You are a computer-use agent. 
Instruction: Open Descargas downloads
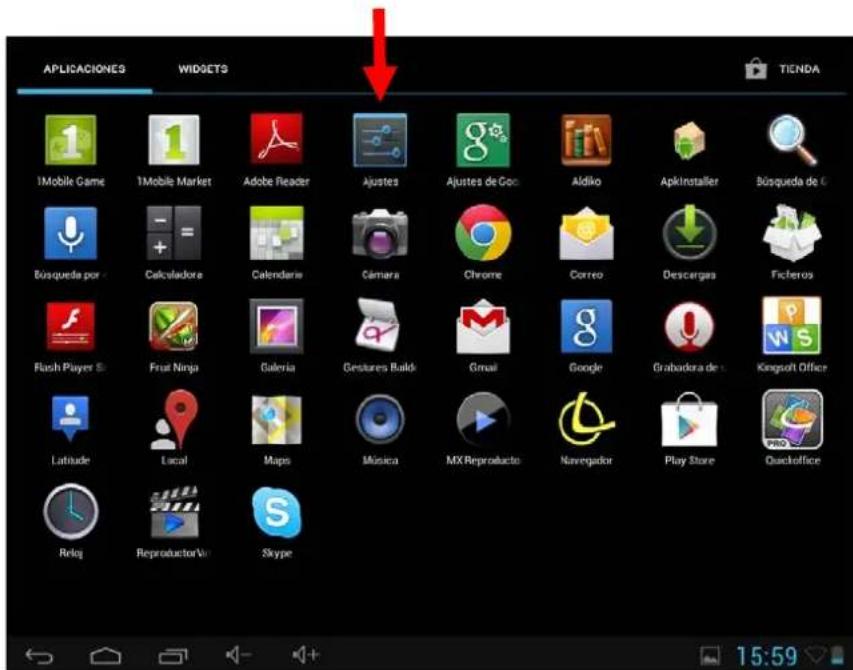point(689,233)
